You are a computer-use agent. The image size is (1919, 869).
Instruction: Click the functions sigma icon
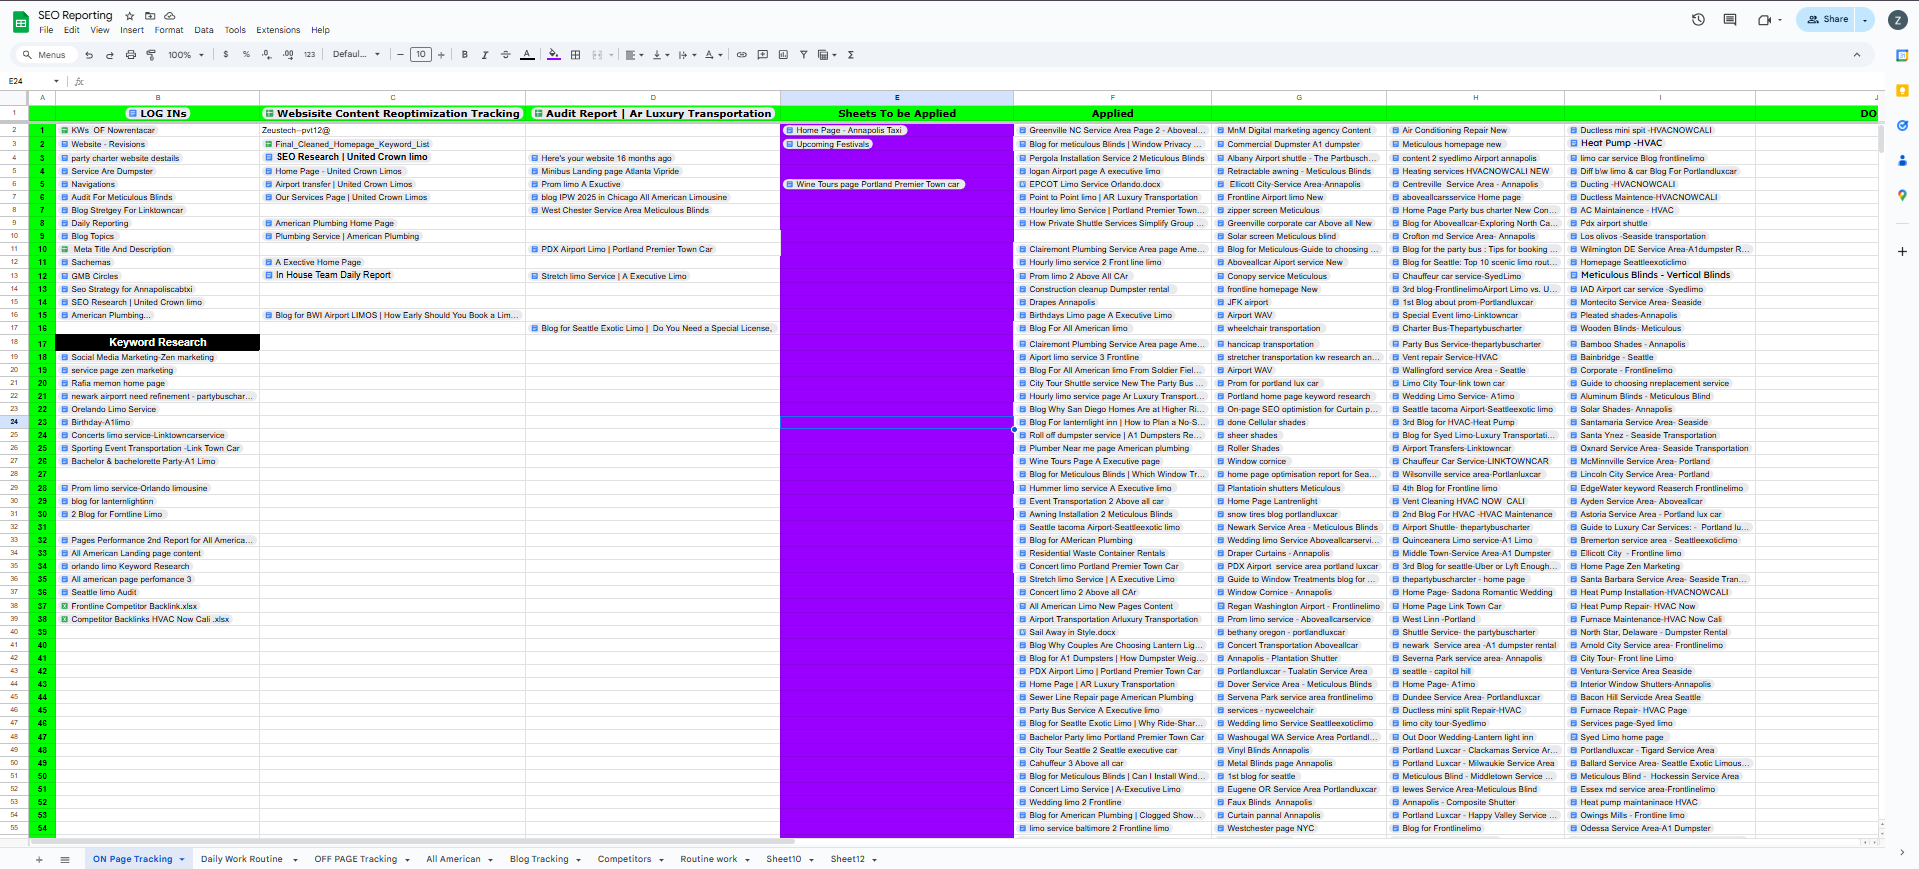click(x=851, y=55)
